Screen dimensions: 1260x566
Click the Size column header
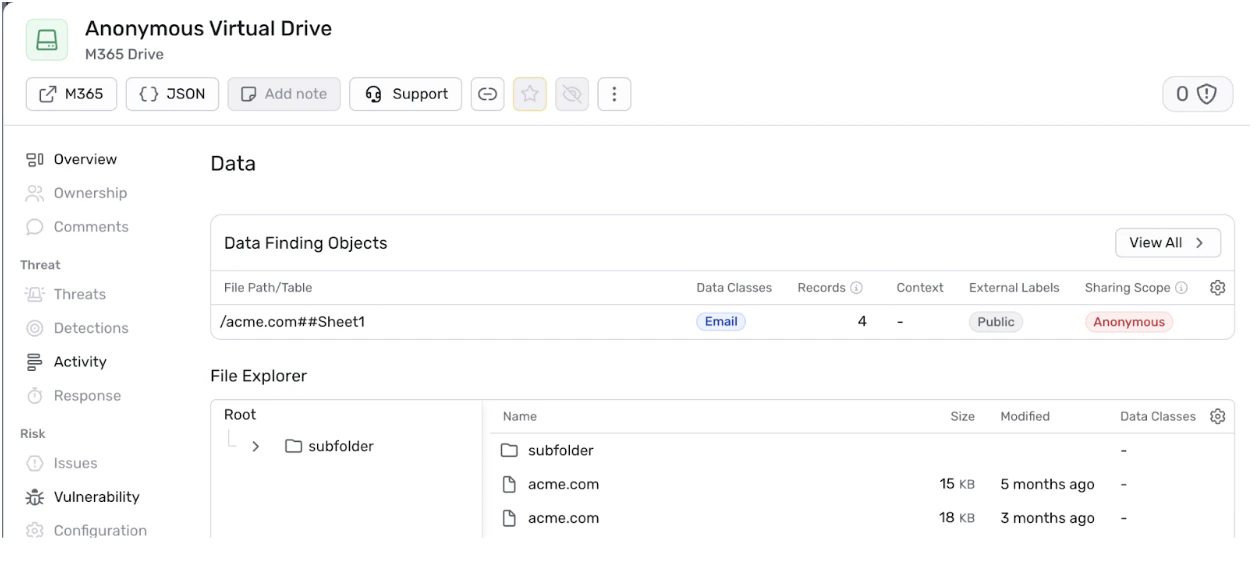[962, 417]
